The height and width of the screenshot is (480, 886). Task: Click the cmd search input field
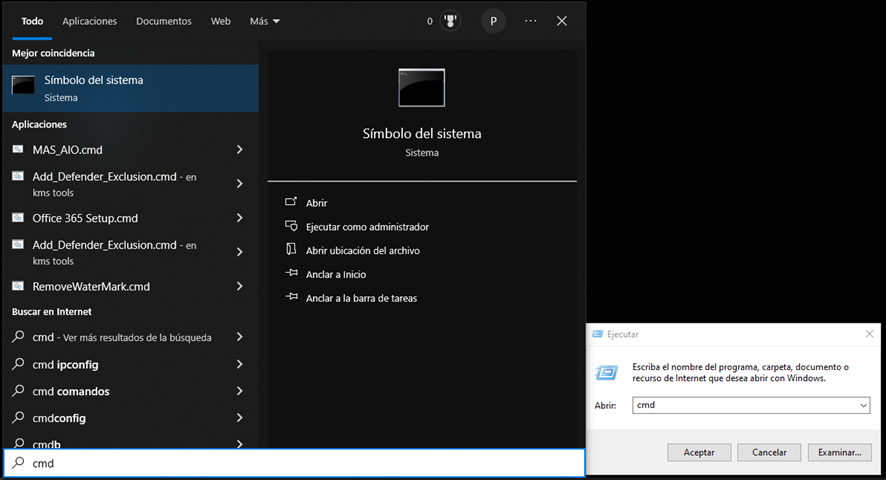pyautogui.click(x=294, y=463)
